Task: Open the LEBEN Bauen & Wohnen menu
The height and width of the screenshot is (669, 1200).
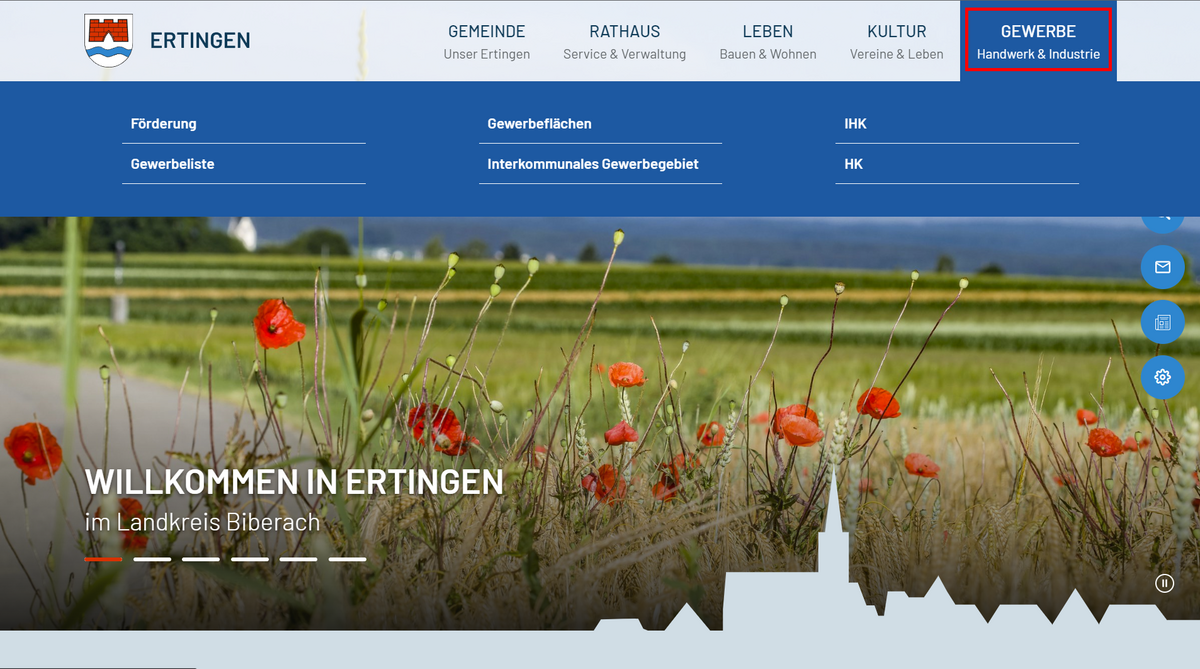Action: [x=768, y=41]
